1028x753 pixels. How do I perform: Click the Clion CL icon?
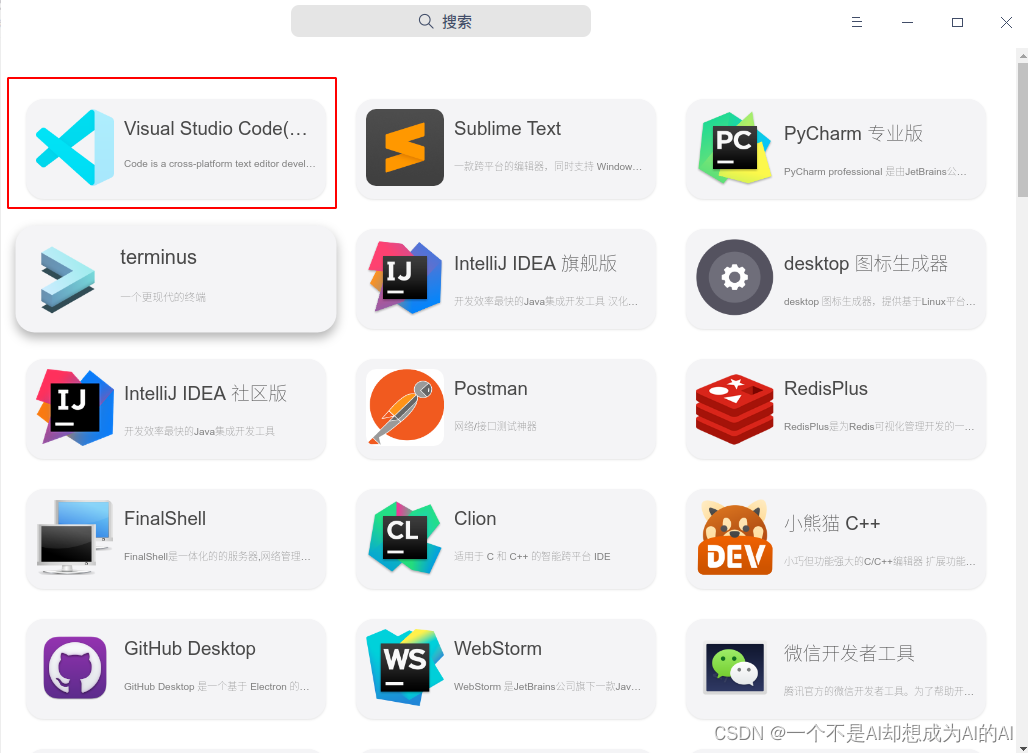pyautogui.click(x=405, y=537)
